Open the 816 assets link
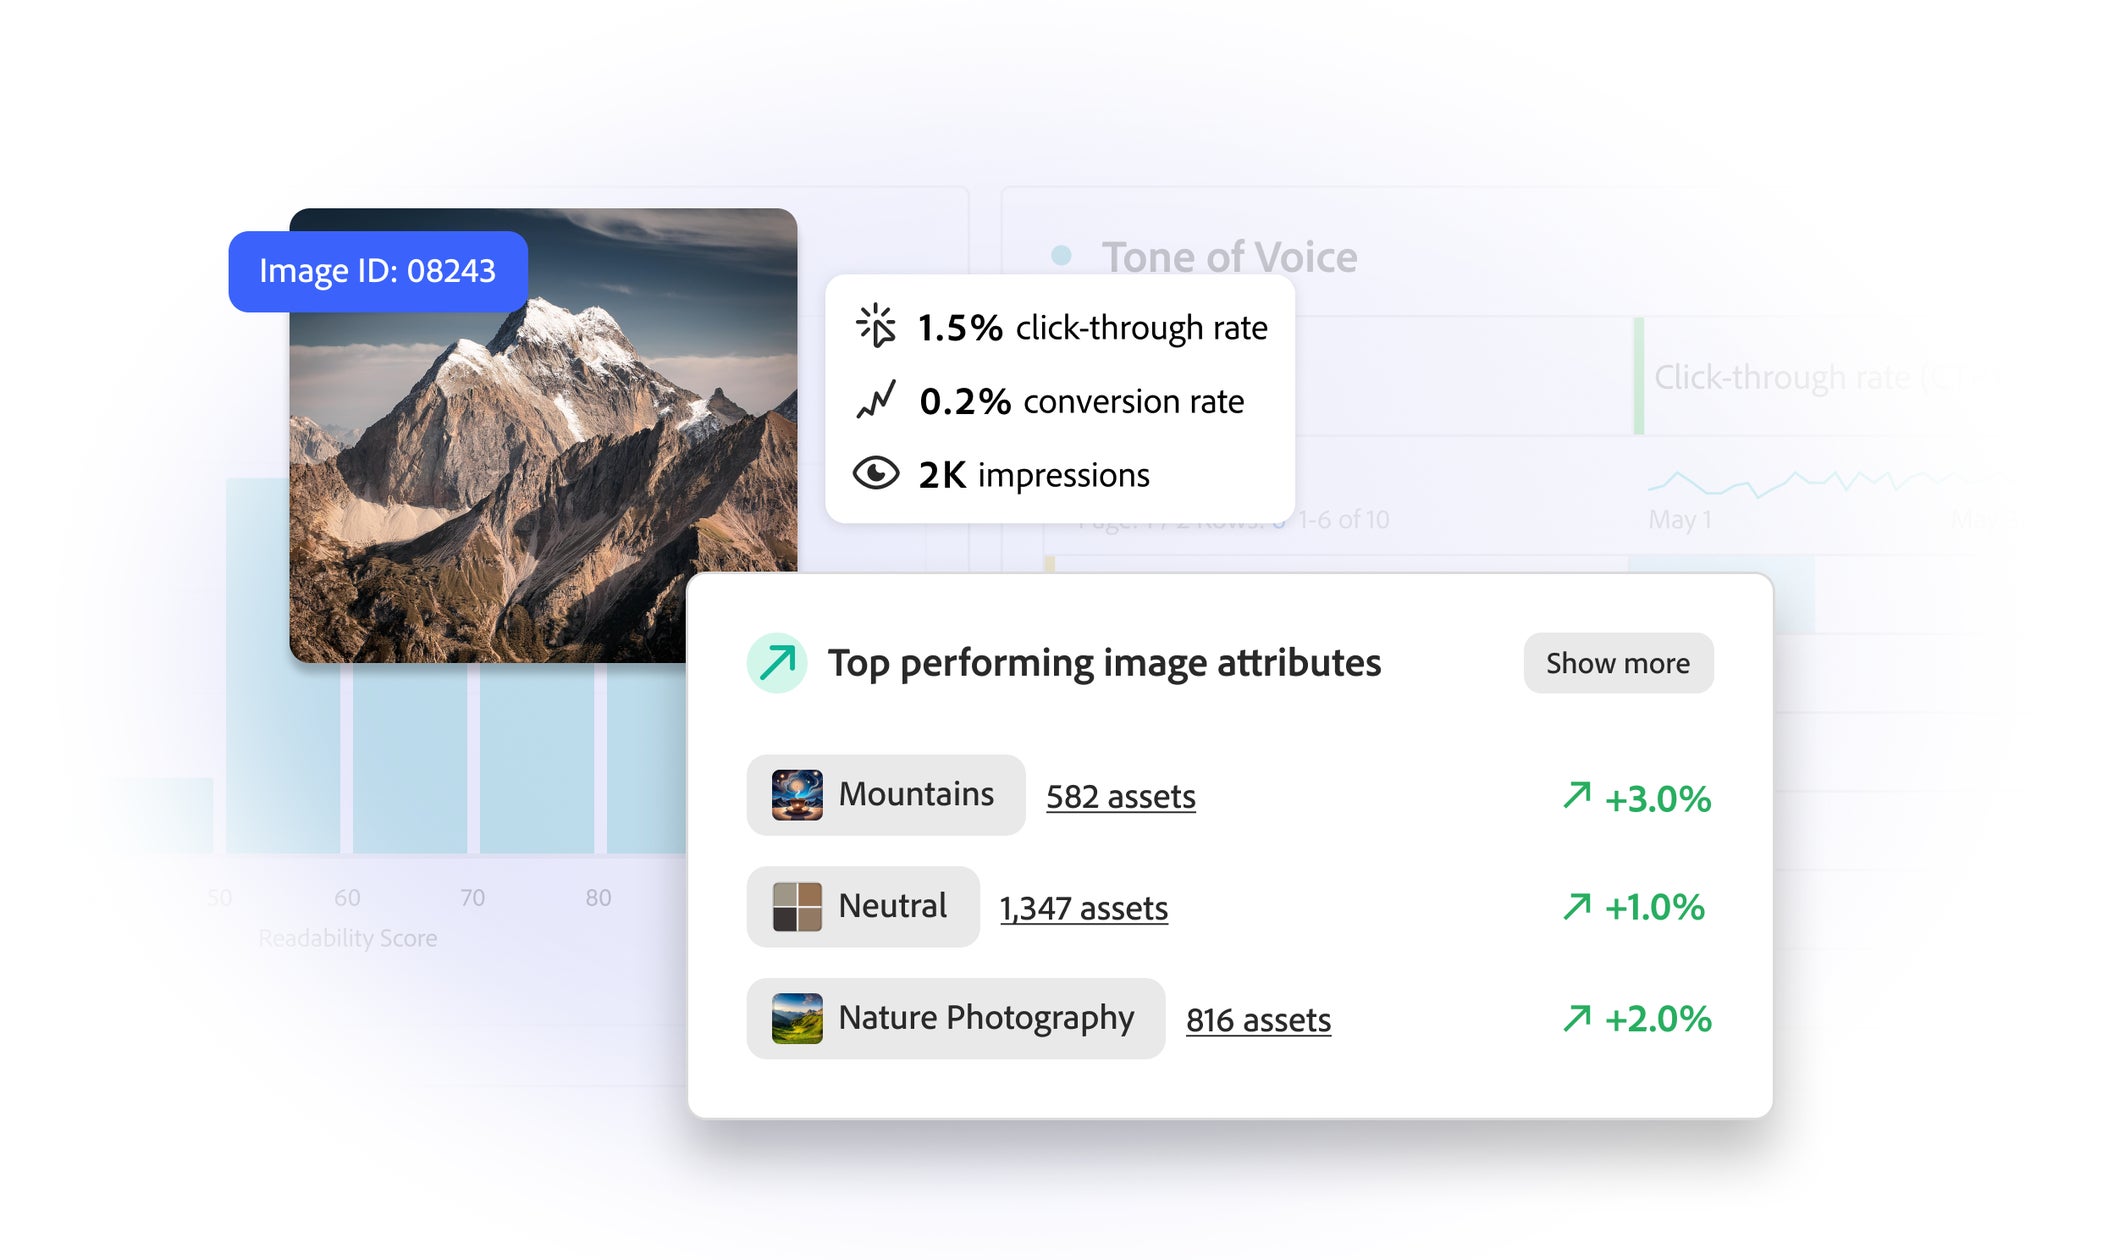 pos(1258,1020)
